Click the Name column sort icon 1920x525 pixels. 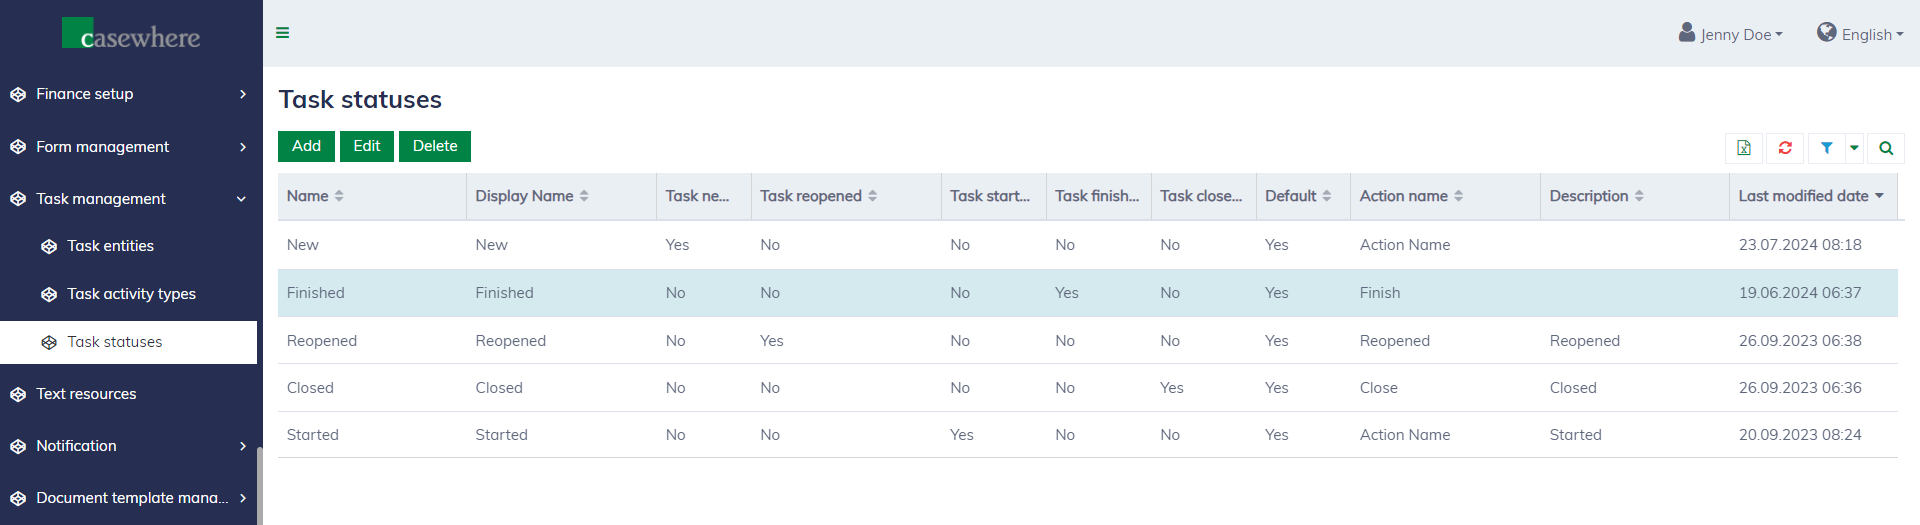pyautogui.click(x=339, y=196)
